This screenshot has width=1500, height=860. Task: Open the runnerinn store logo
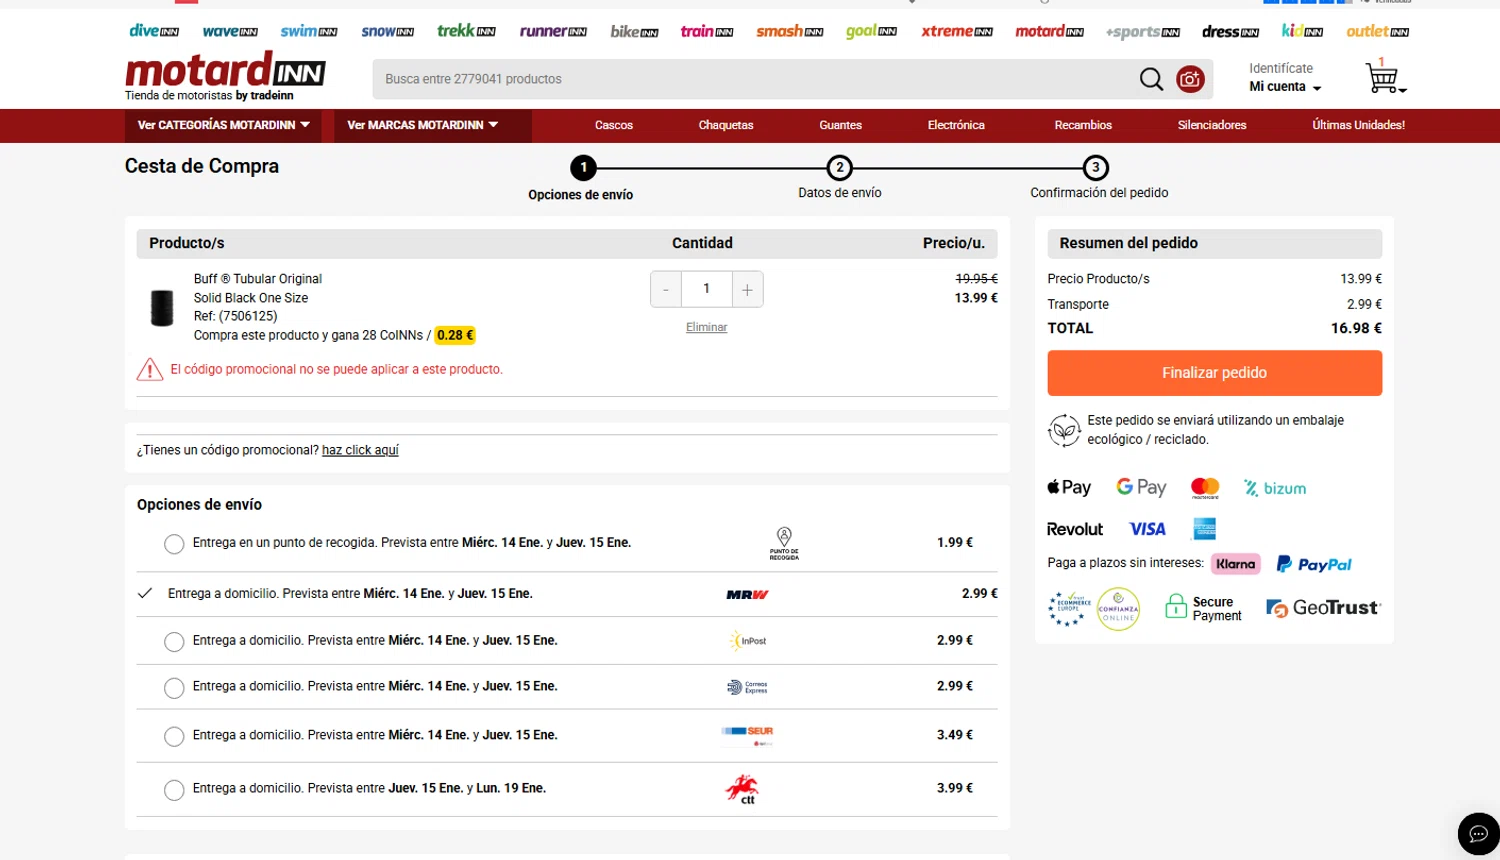click(x=553, y=31)
